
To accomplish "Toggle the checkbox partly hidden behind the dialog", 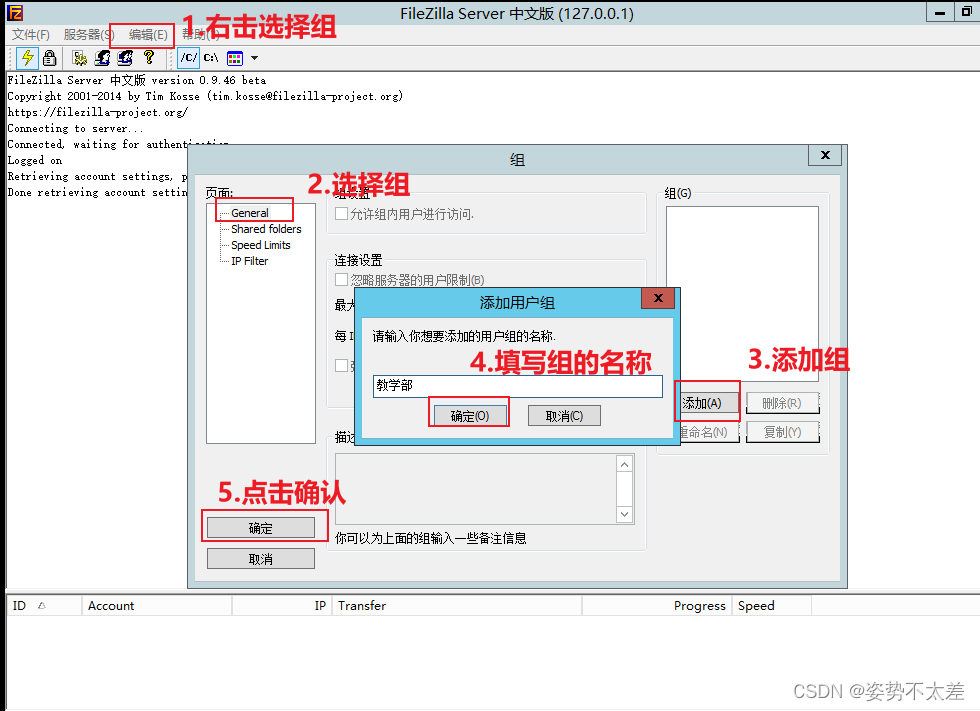I will pyautogui.click(x=341, y=365).
